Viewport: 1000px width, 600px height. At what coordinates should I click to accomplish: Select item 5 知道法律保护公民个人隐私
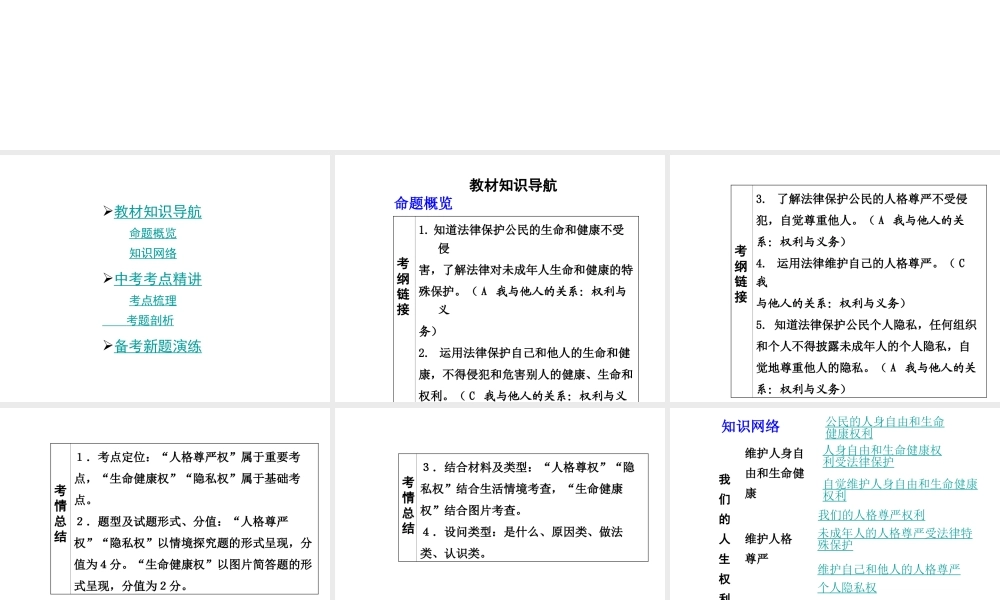(x=866, y=356)
